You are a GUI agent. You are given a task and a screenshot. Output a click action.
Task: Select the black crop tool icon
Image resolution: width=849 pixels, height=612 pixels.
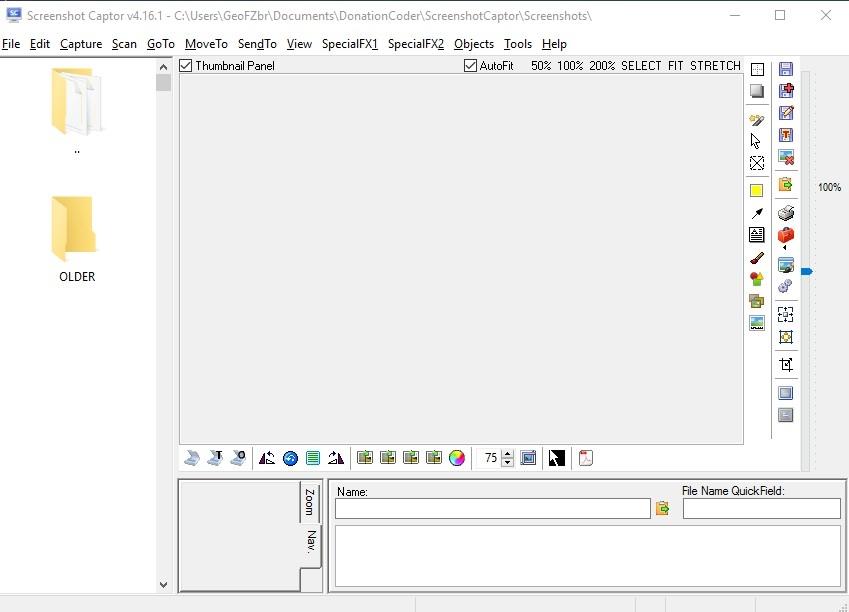(786, 364)
